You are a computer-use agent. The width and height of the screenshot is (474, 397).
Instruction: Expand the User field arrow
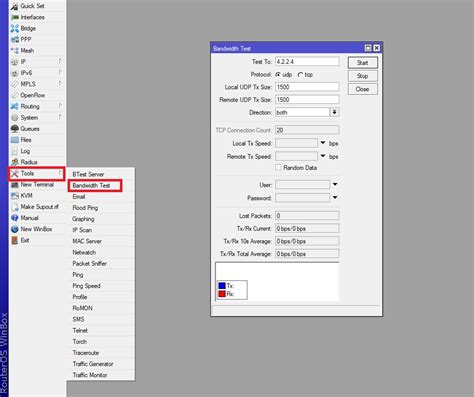coord(335,184)
